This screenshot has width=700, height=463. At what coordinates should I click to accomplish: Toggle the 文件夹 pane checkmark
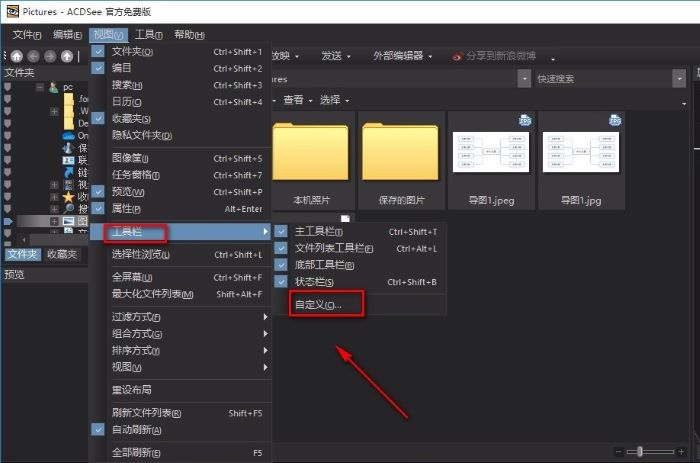click(x=98, y=51)
